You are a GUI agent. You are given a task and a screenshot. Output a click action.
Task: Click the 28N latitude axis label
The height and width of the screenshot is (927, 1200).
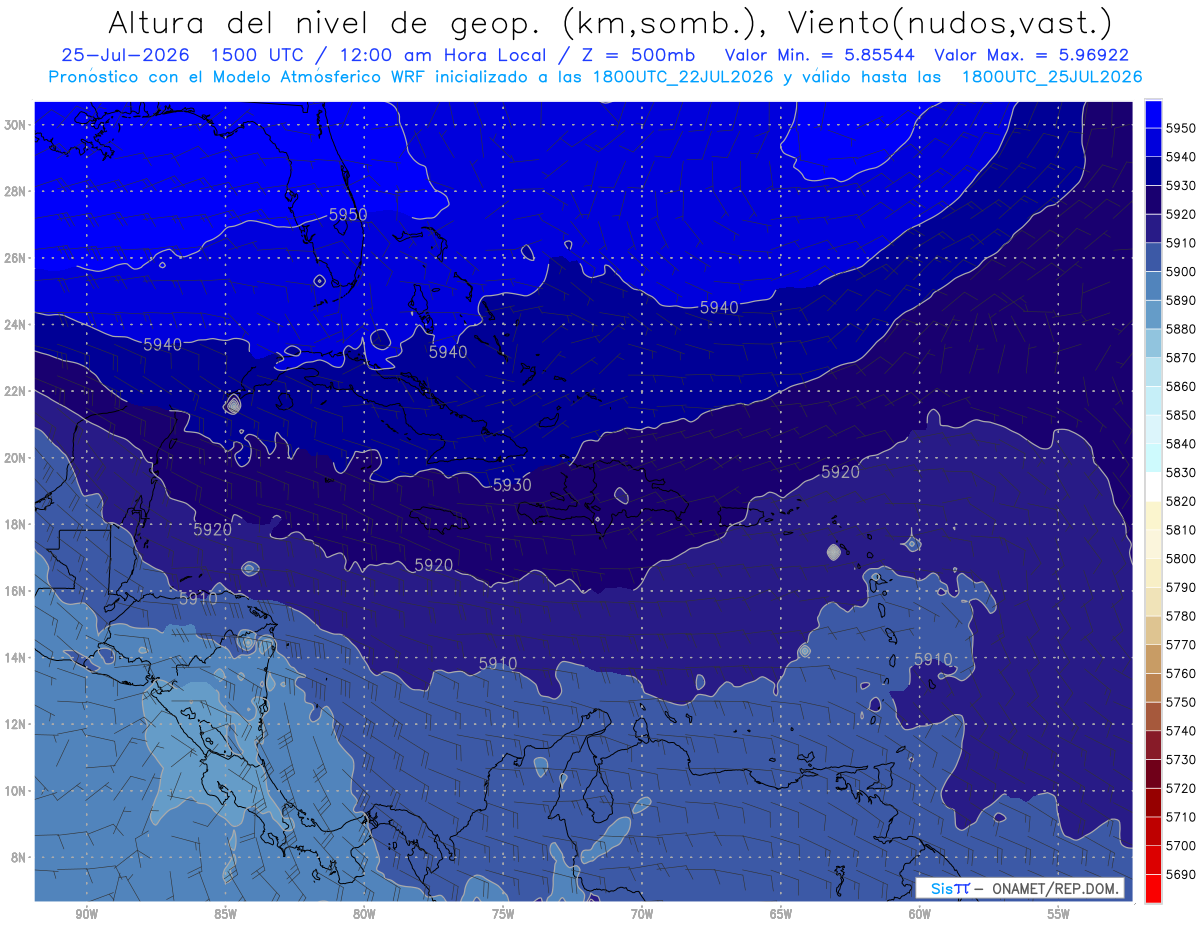[x=17, y=191]
